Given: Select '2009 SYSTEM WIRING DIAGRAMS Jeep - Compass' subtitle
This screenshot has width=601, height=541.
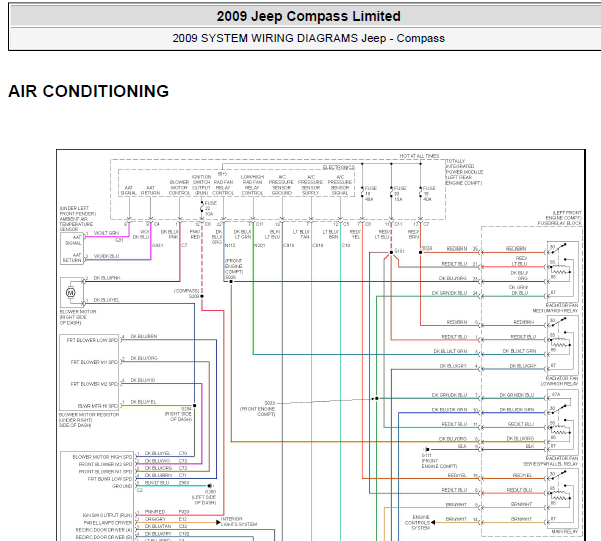Looking at the screenshot, I should click(x=308, y=38).
